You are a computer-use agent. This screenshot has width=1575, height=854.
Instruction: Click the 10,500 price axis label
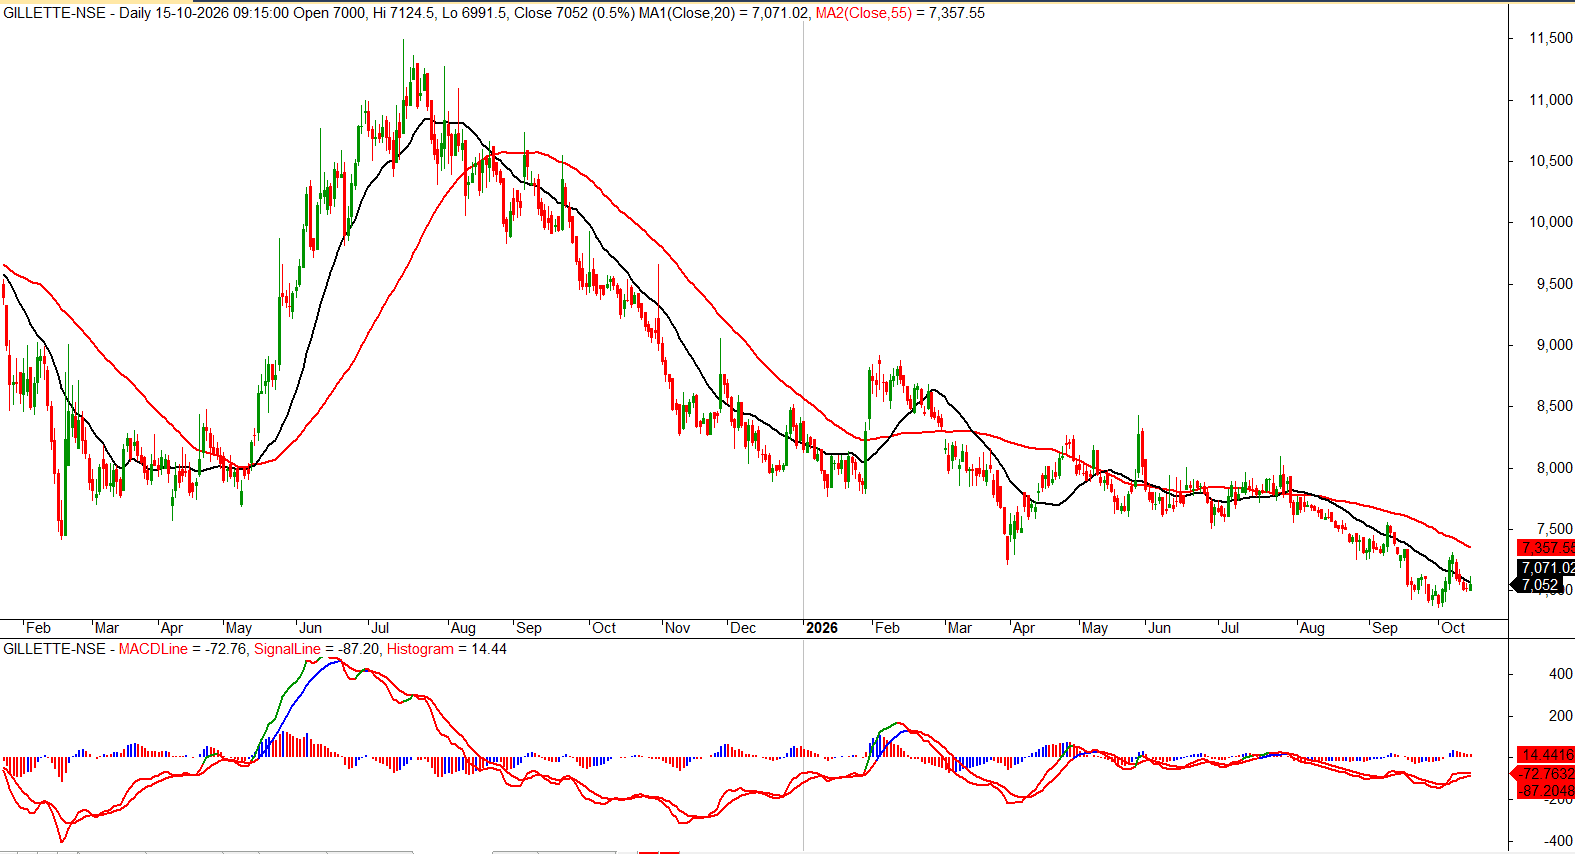1551,161
